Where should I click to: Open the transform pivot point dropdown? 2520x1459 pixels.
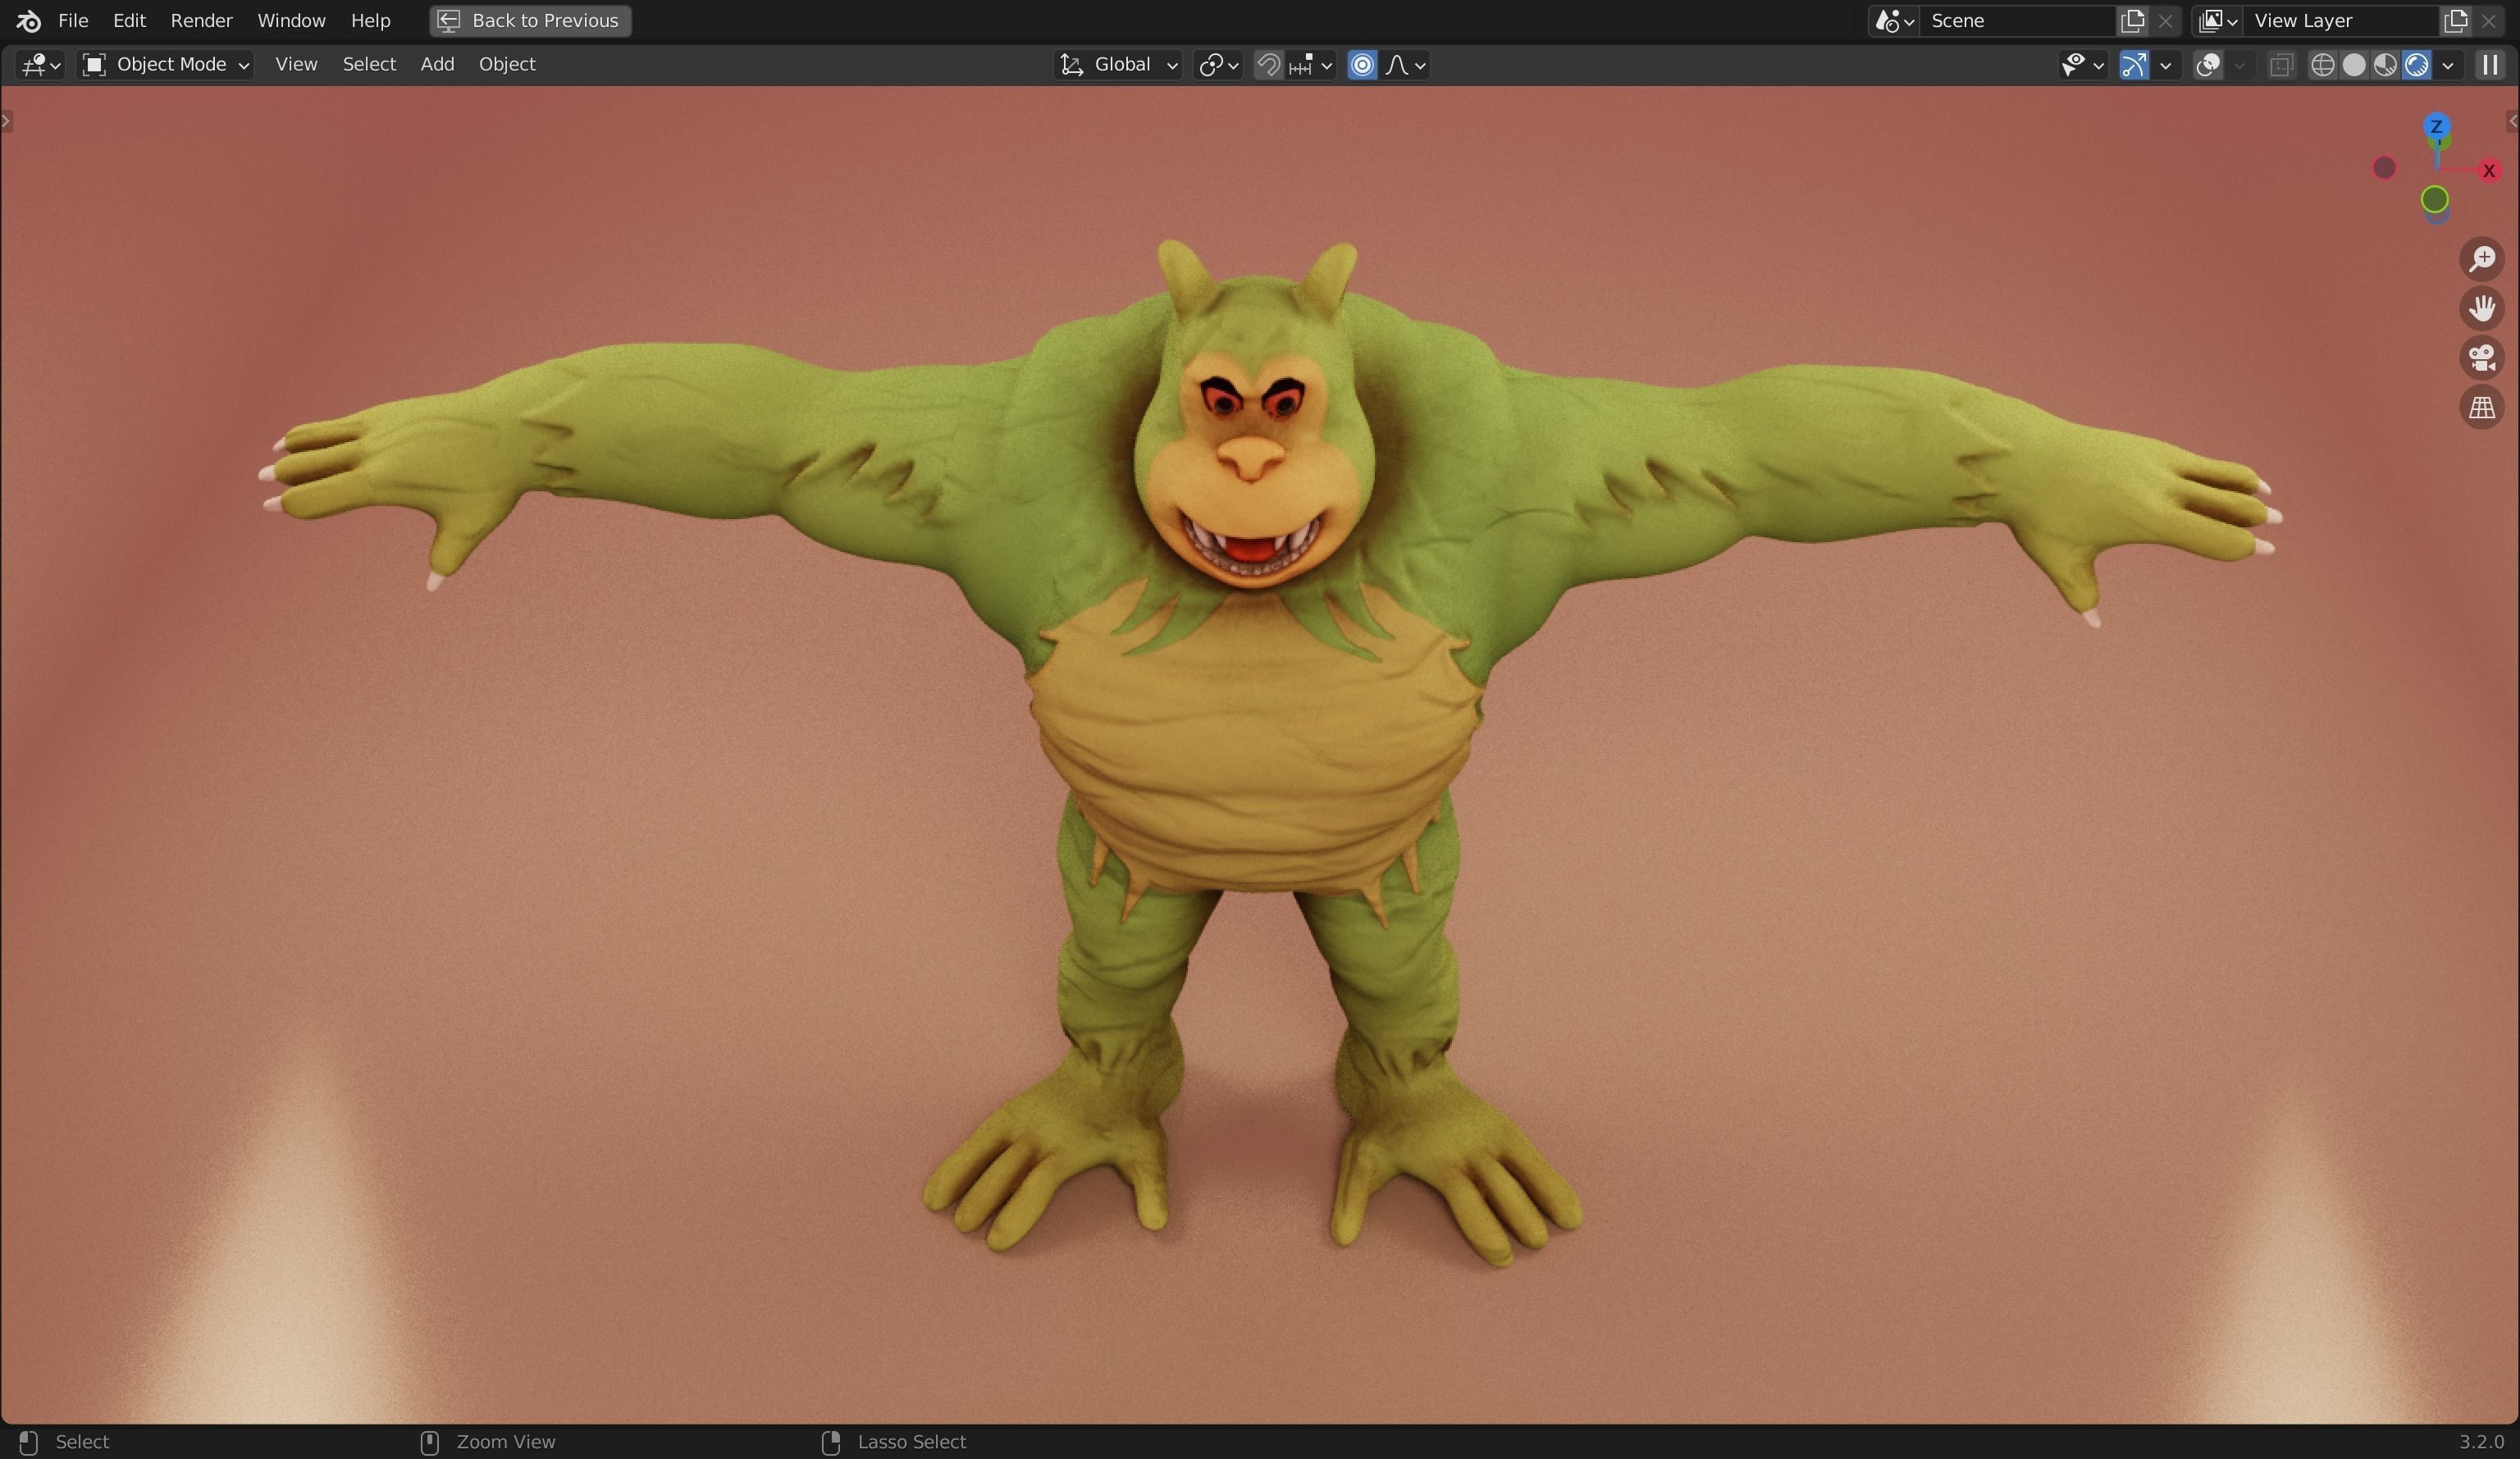coord(1218,65)
